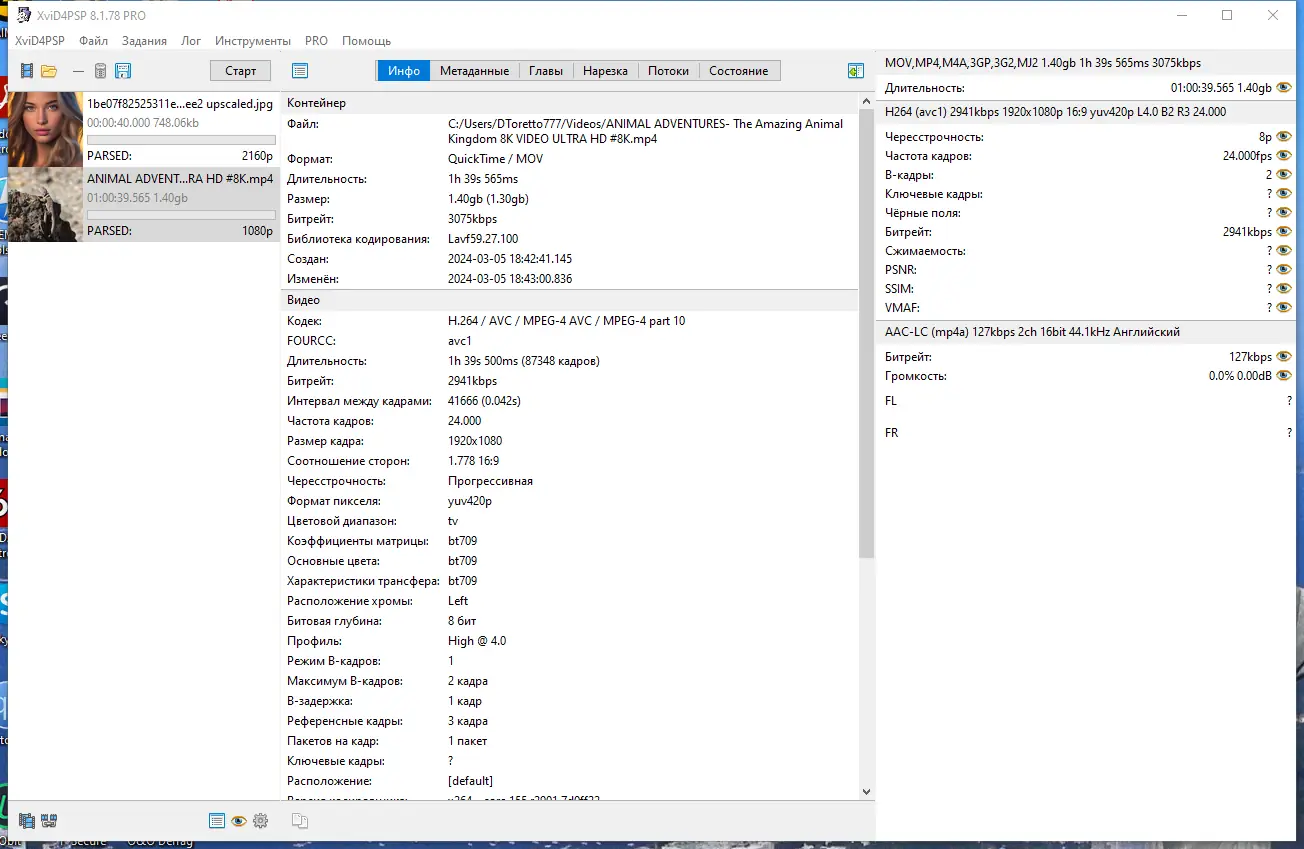Select the Инфо tab
This screenshot has height=849, width=1304.
(404, 71)
